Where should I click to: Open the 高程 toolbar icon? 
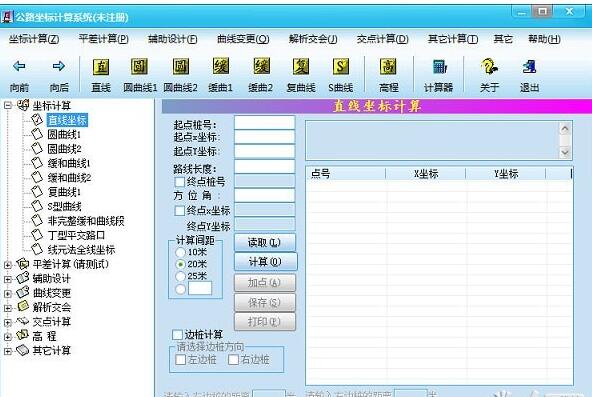(388, 67)
